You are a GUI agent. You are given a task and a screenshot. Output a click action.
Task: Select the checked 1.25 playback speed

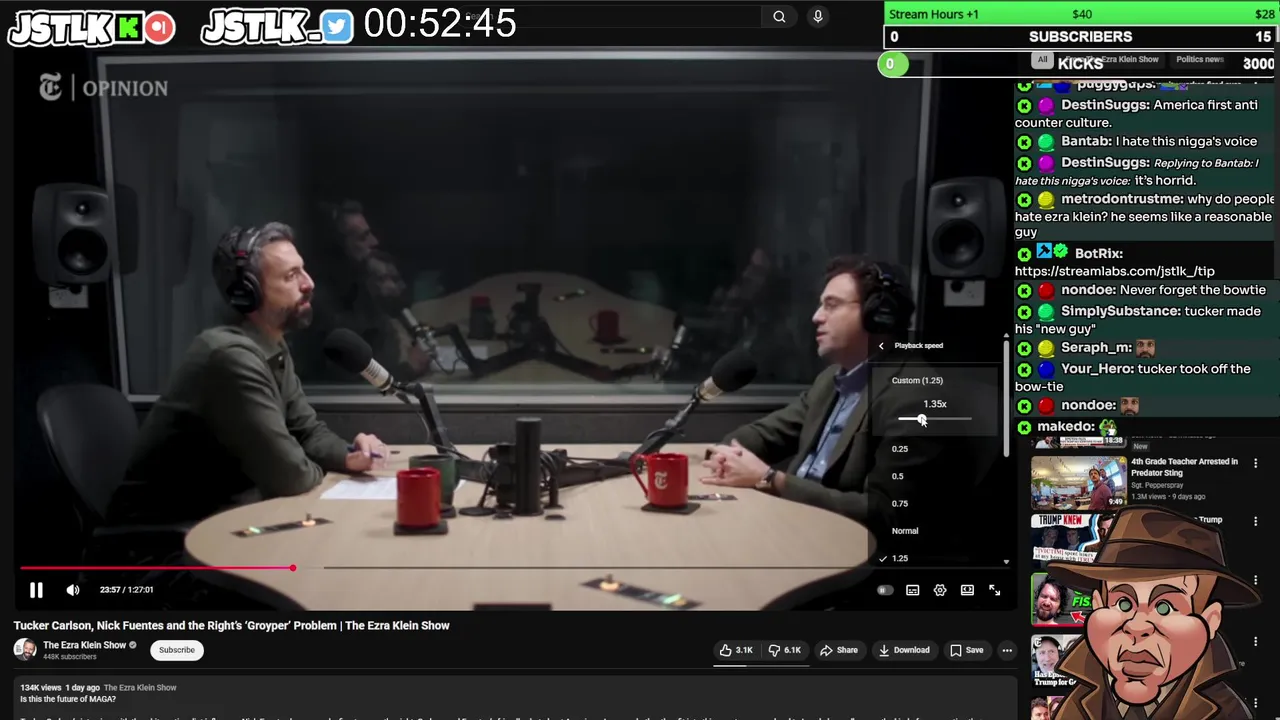click(900, 558)
